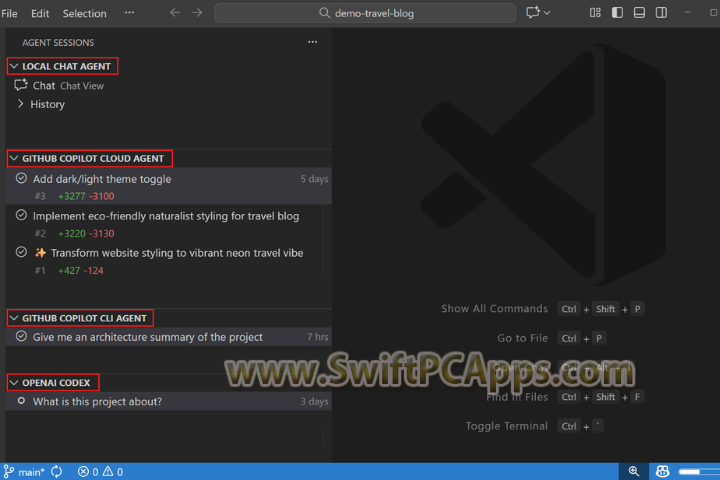Click the Find in Files hint

point(517,397)
